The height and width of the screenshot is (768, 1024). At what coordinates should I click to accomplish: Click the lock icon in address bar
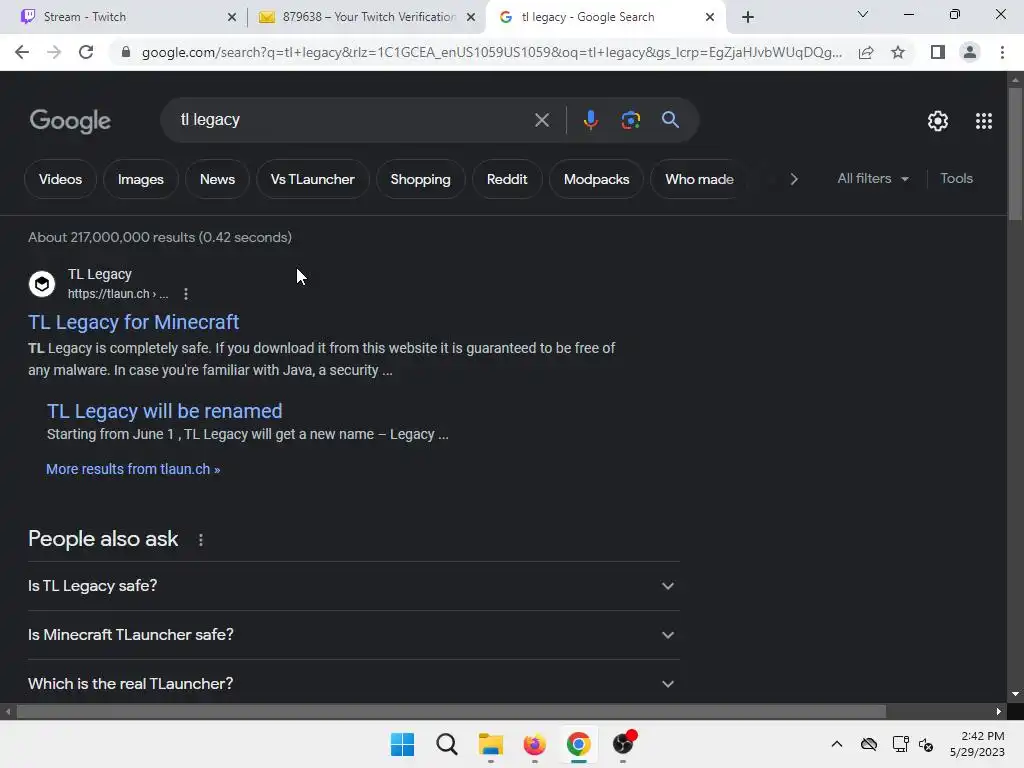click(126, 52)
